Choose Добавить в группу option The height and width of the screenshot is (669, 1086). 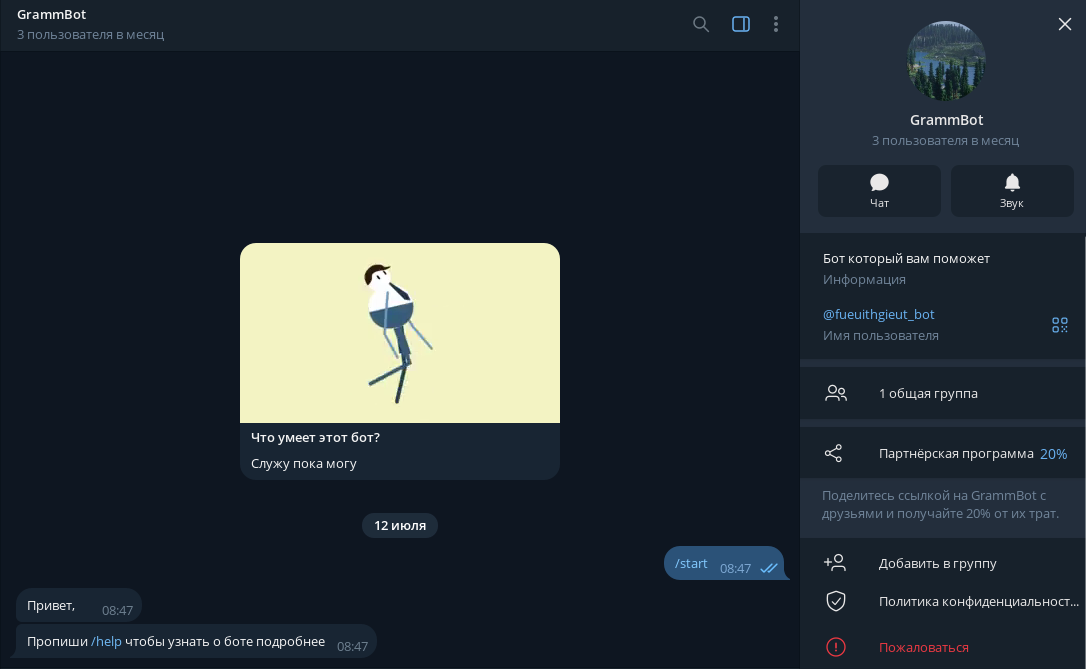tap(943, 563)
